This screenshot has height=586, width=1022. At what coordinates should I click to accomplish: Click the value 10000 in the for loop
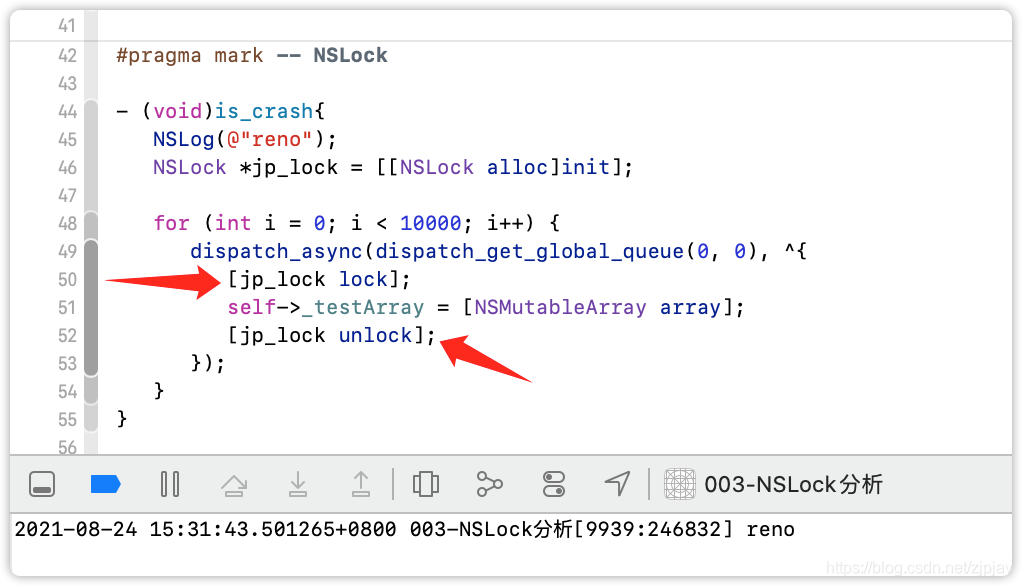(x=430, y=224)
